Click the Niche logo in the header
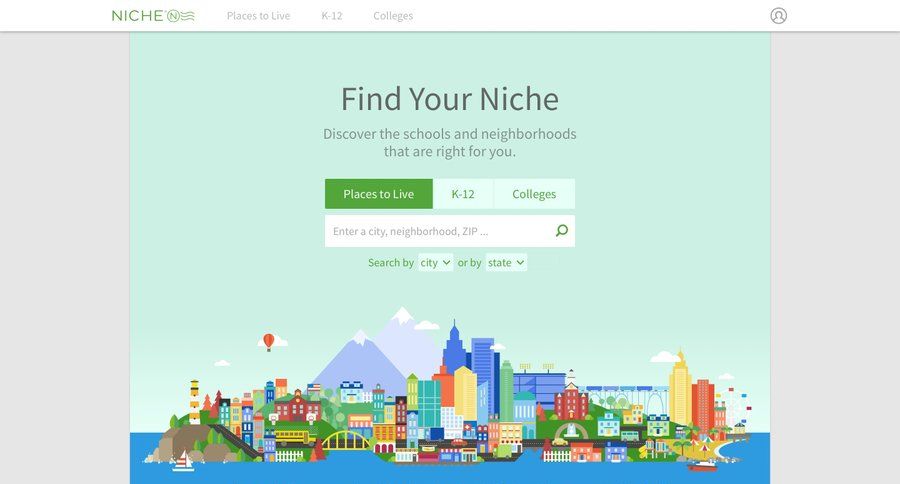This screenshot has height=484, width=900. point(153,16)
